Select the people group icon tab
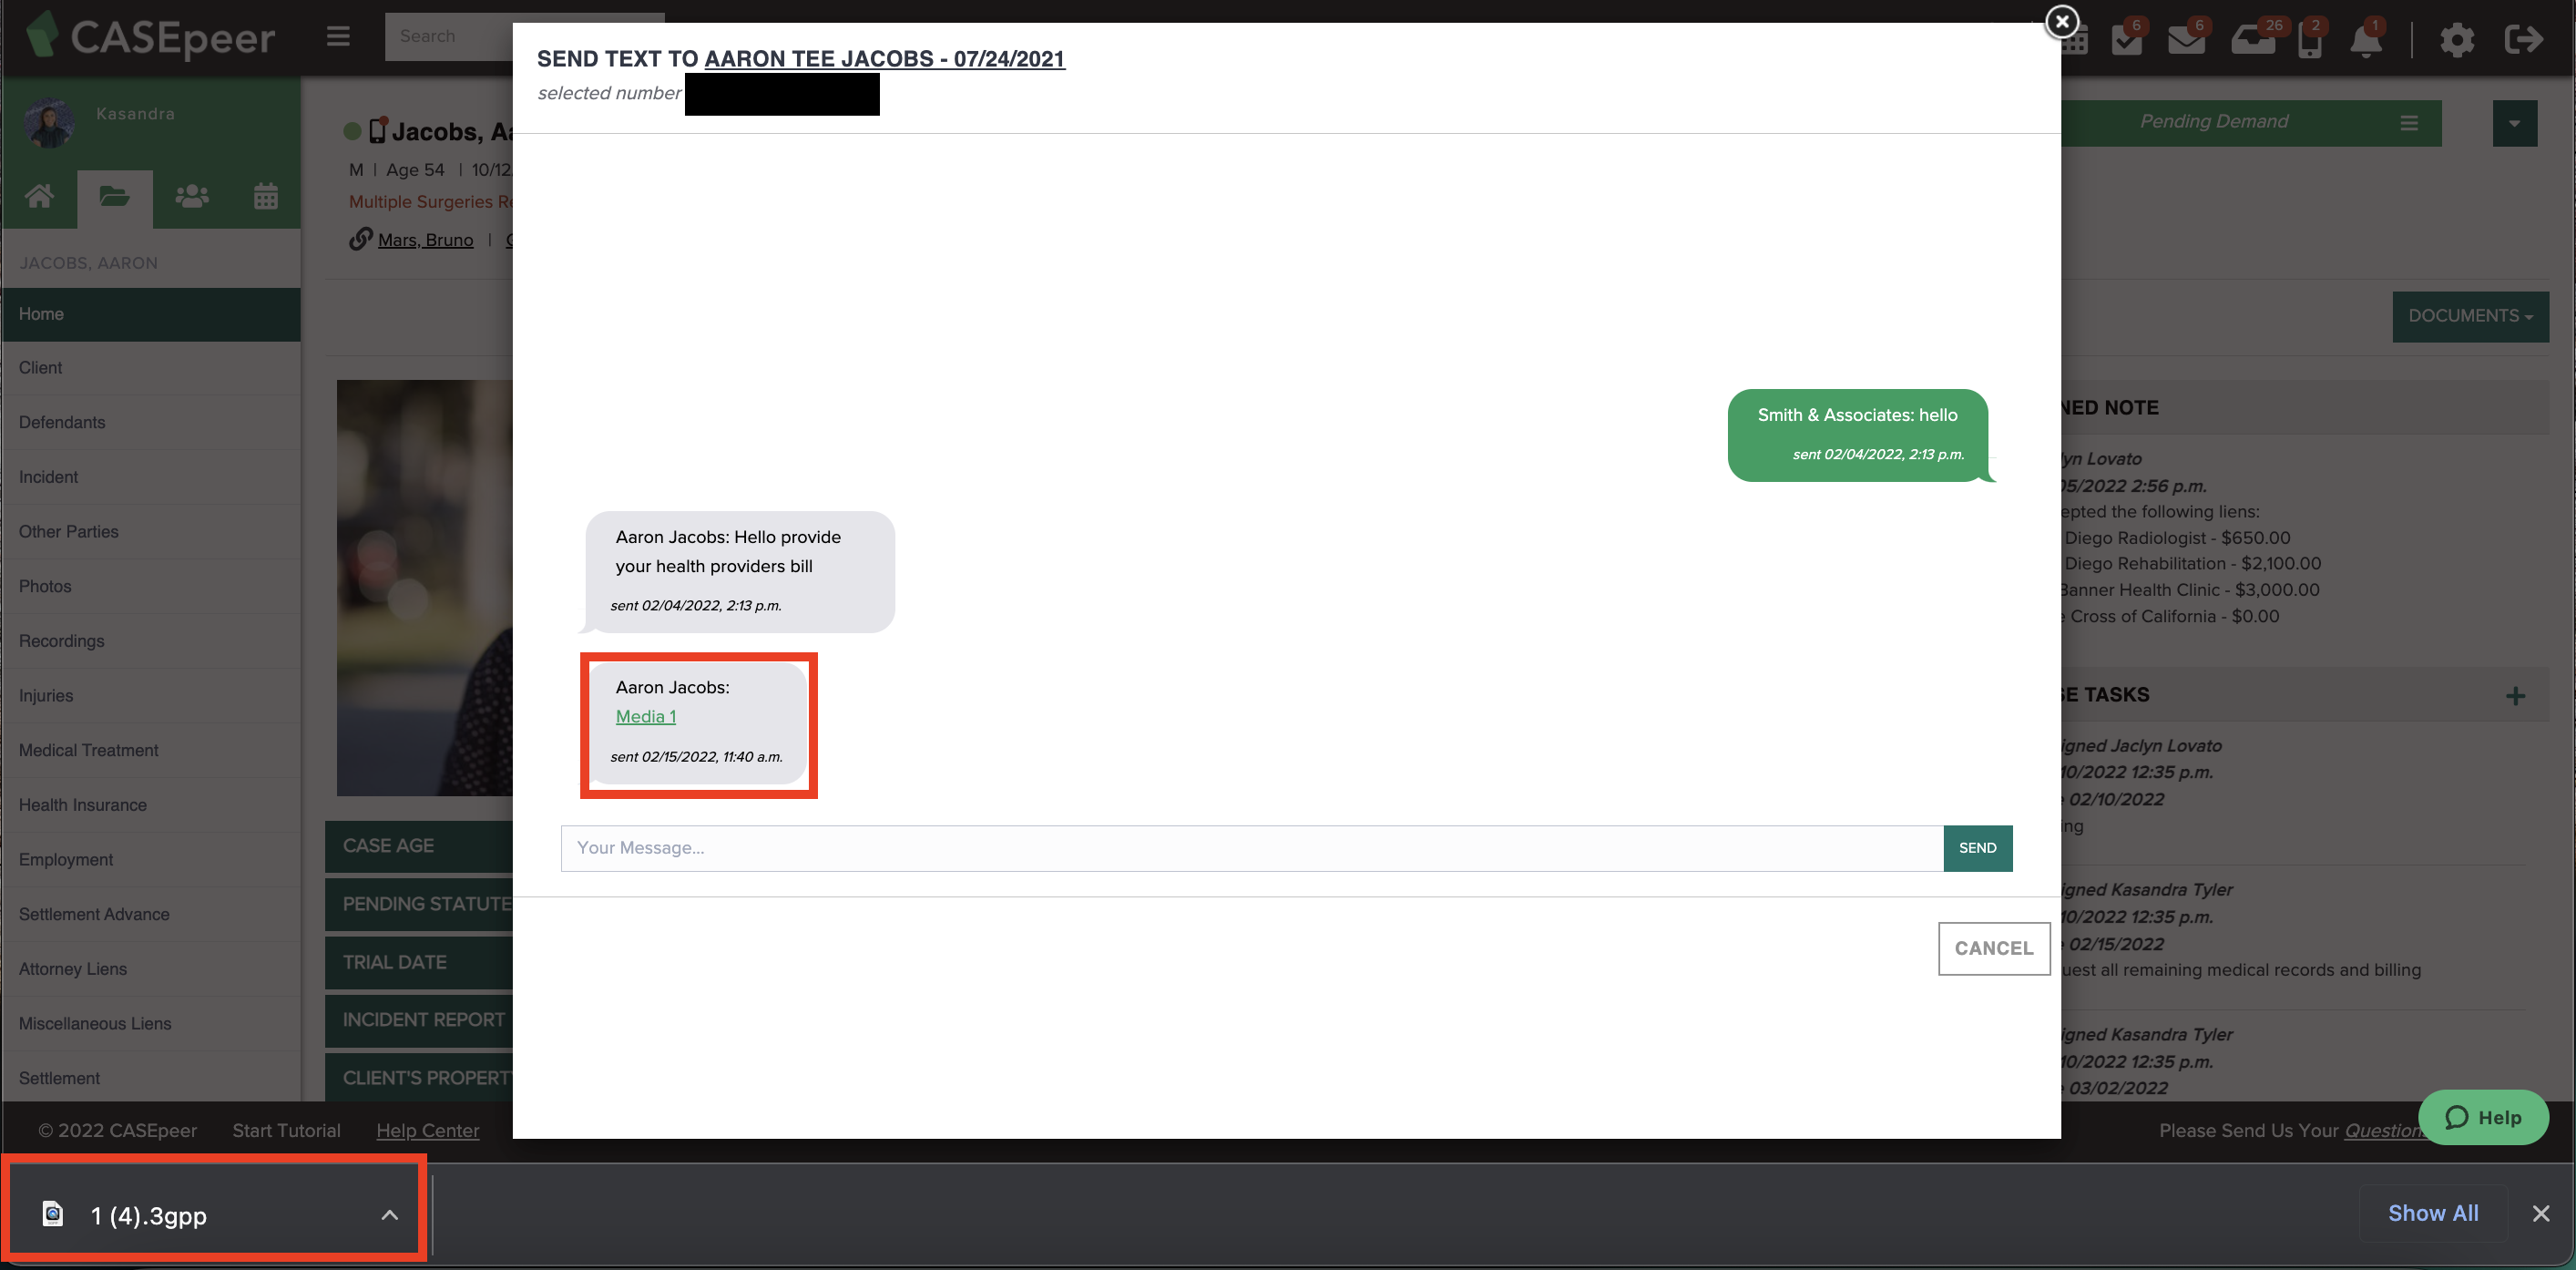 [192, 196]
